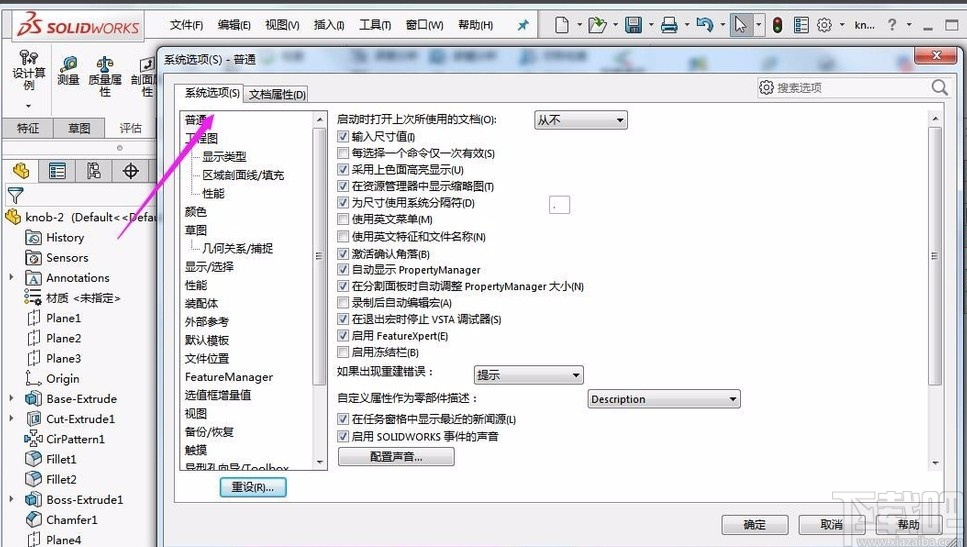The width and height of the screenshot is (967, 547).
Task: Click the 确定 button
Action: point(754,525)
